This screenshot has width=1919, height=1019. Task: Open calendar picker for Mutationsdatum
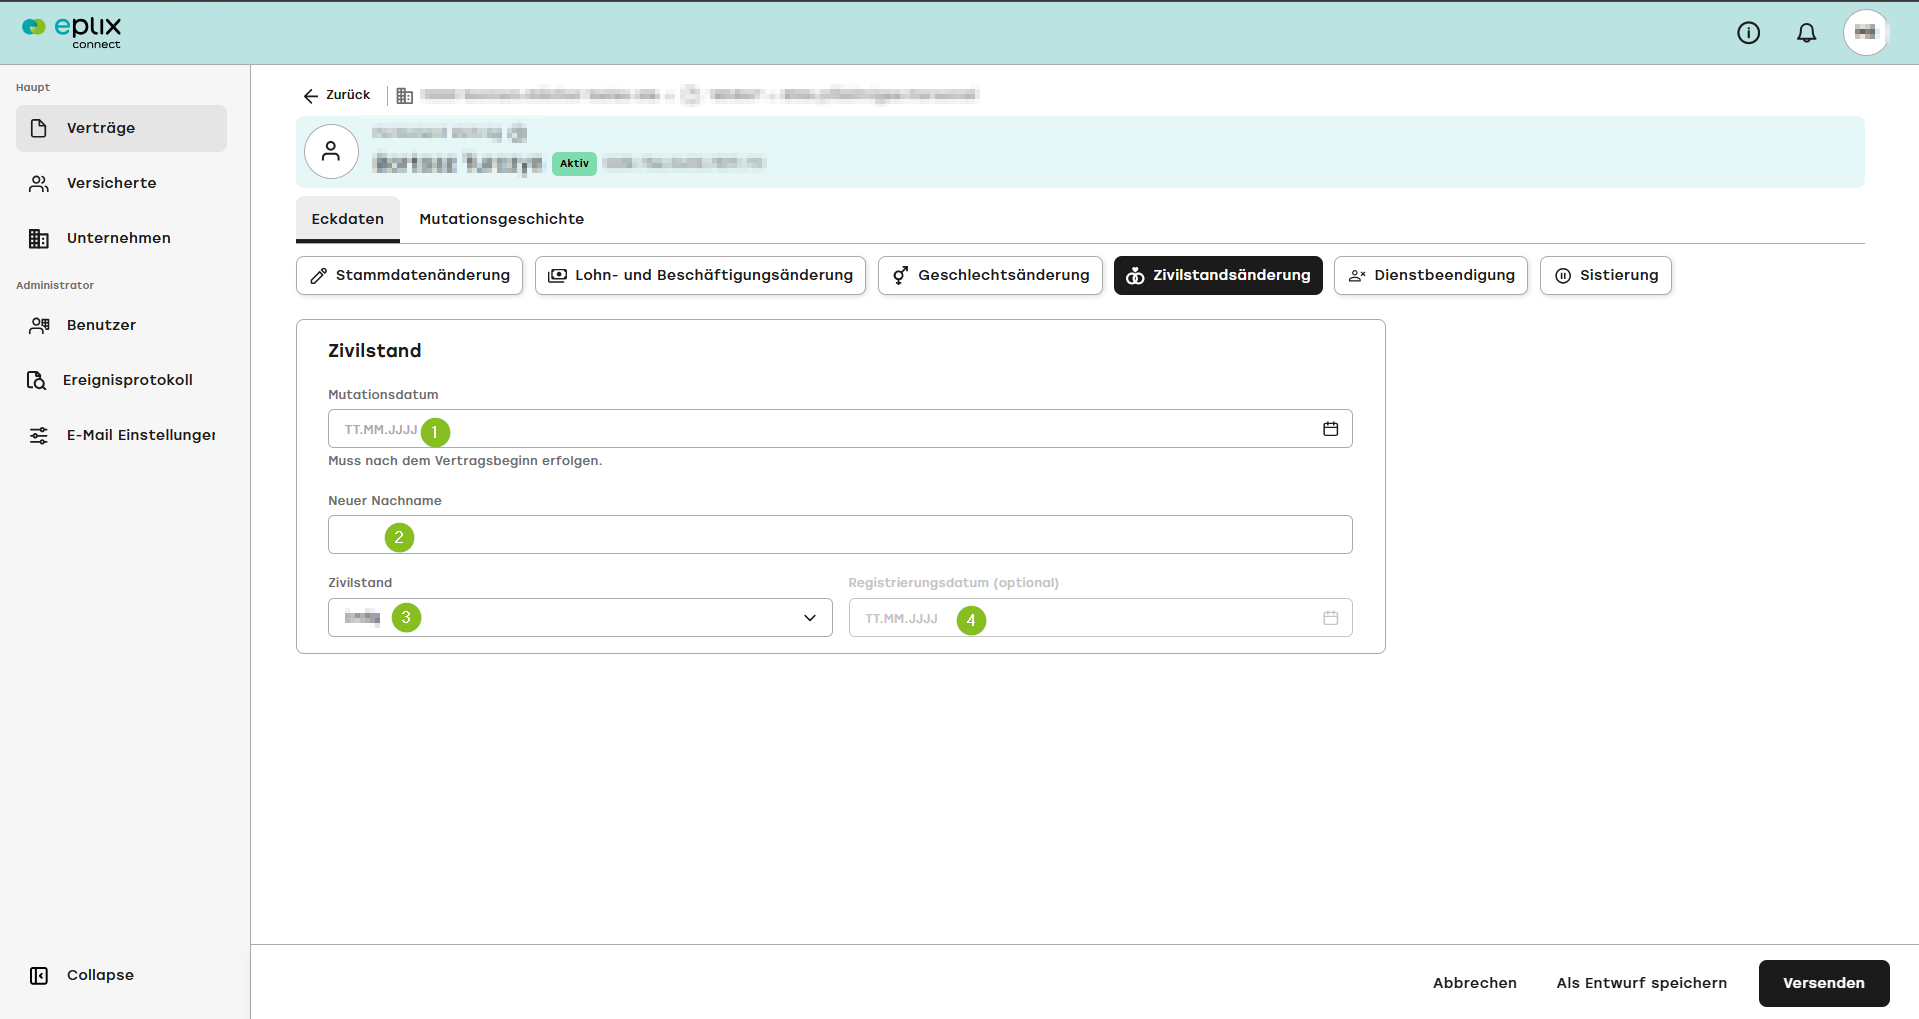point(1330,429)
